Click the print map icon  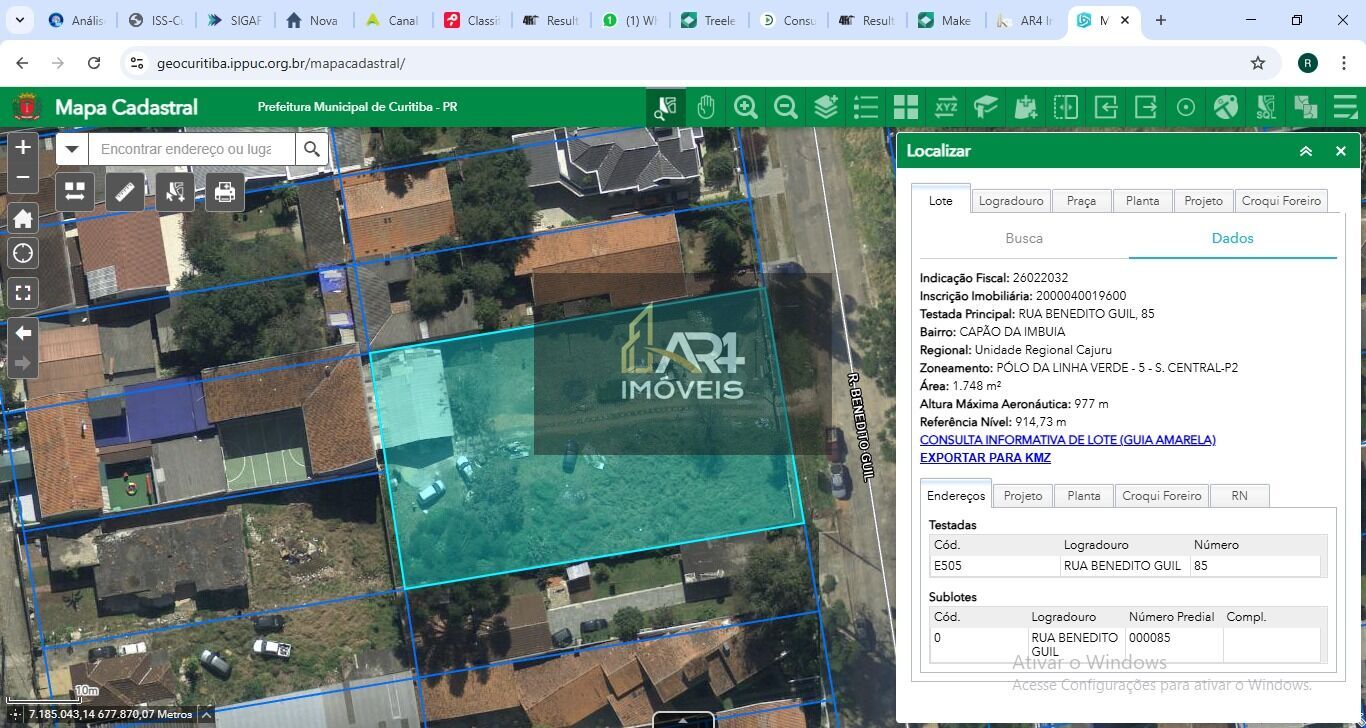(x=225, y=191)
